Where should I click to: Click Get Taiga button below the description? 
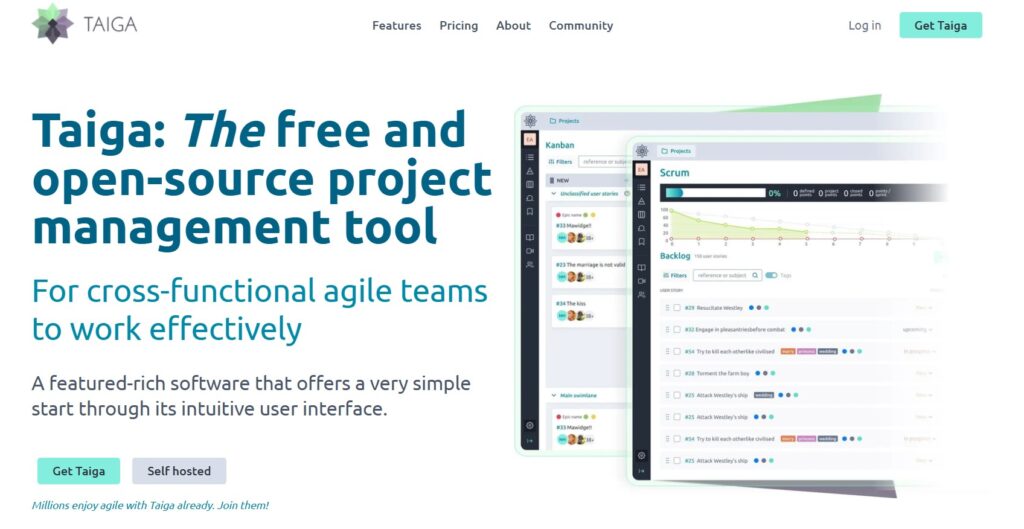(x=78, y=471)
